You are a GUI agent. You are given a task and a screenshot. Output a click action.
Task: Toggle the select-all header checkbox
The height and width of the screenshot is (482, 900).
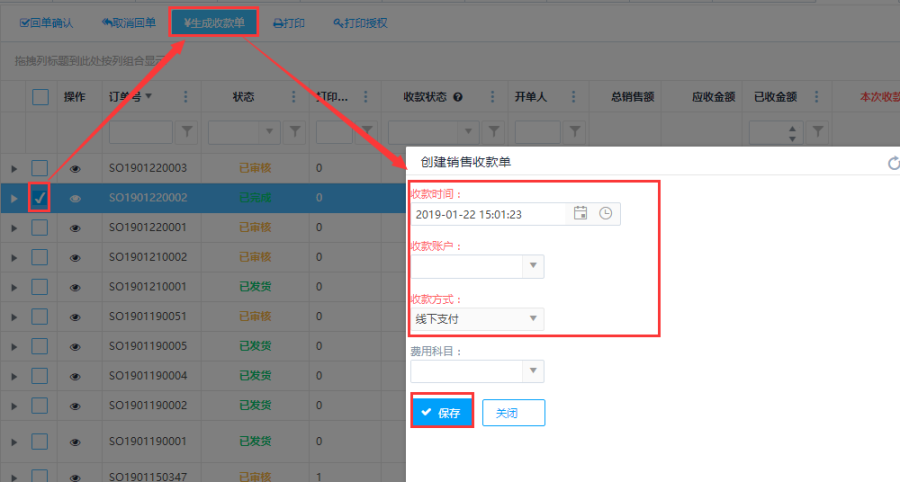40,97
